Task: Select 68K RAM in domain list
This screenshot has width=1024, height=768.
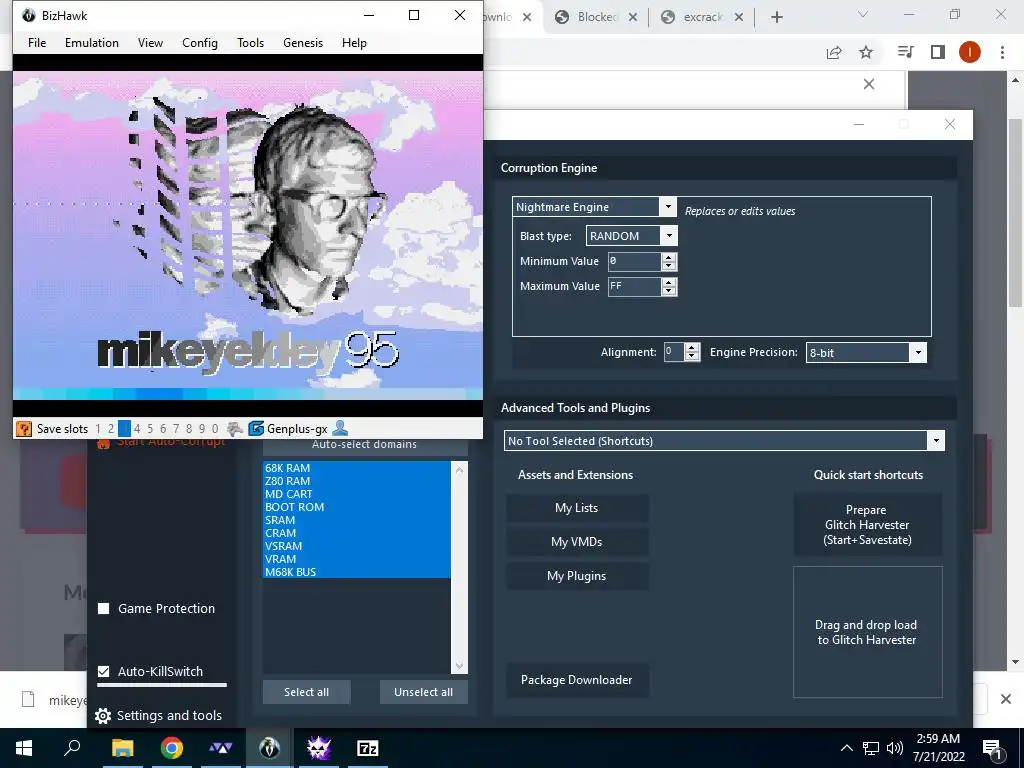Action: tap(357, 468)
